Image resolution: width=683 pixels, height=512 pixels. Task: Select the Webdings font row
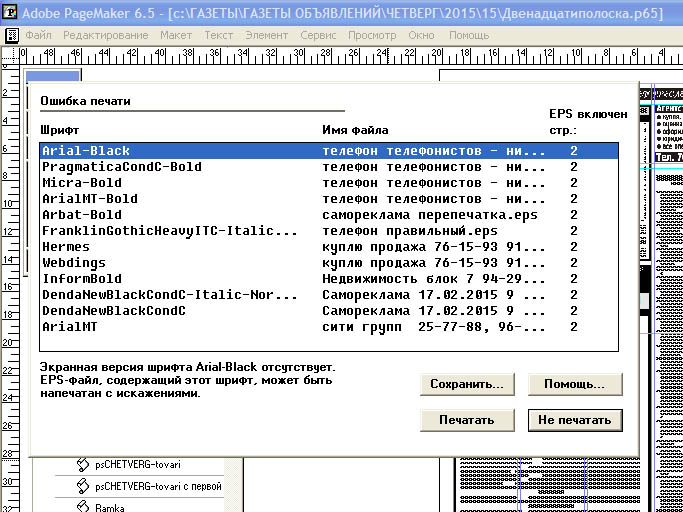(x=329, y=263)
